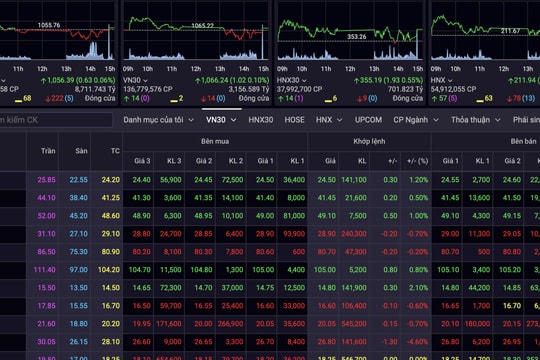Open the HNX30 index selector on chart

click(x=292, y=80)
